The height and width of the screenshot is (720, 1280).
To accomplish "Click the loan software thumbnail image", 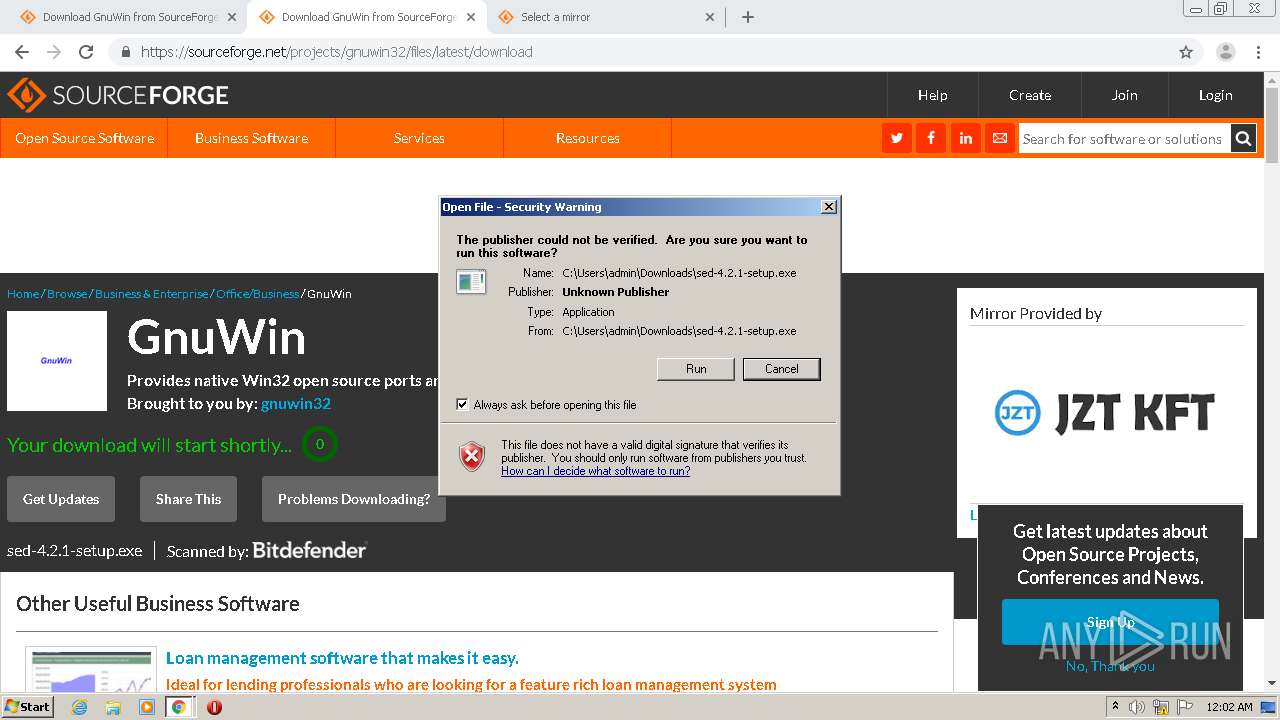I will [91, 669].
